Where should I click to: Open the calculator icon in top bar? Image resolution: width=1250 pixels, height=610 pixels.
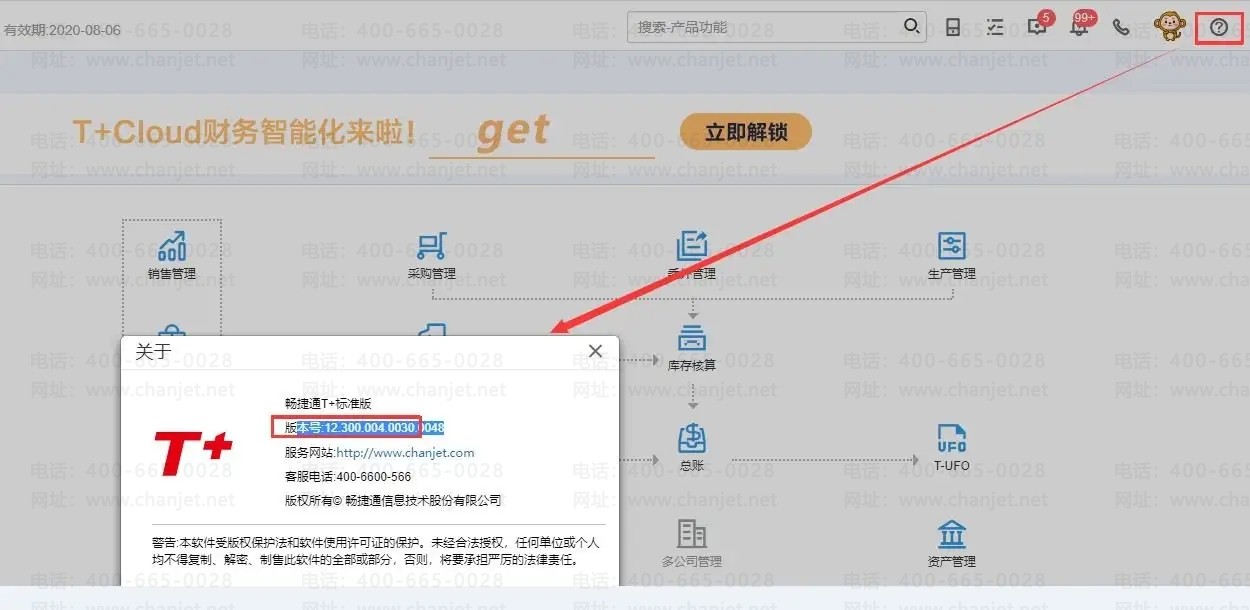pos(953,28)
